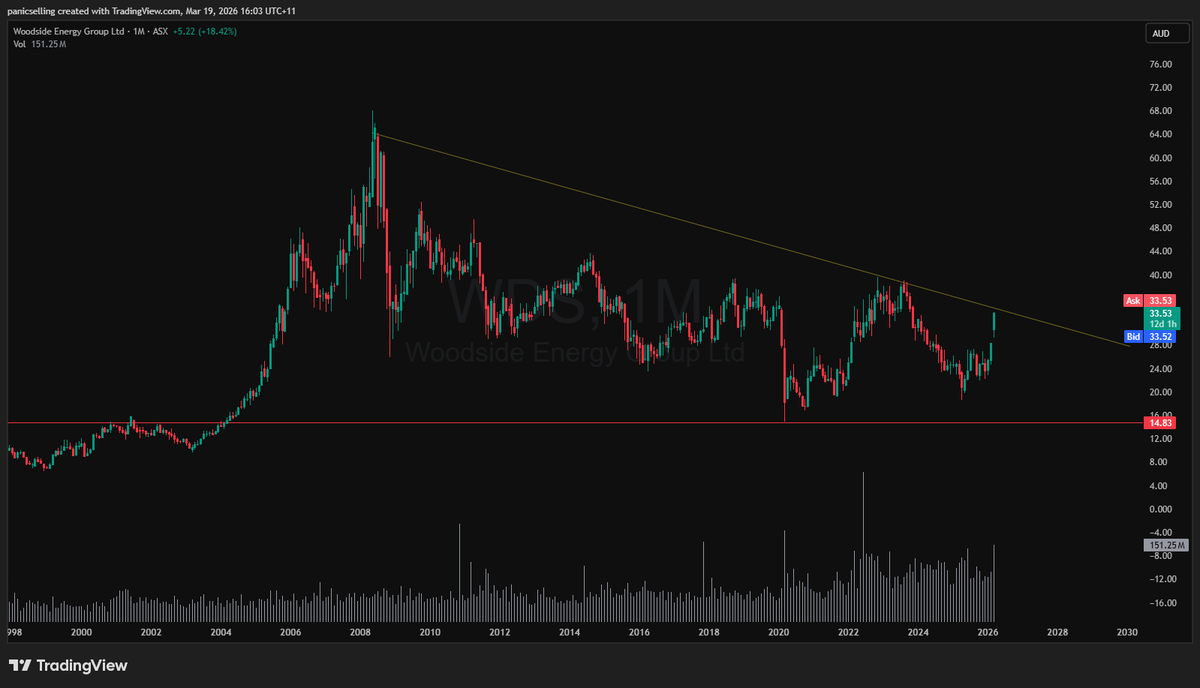The image size is (1200, 688).
Task: Select the red 14.83 horizontal line label
Action: click(1161, 423)
